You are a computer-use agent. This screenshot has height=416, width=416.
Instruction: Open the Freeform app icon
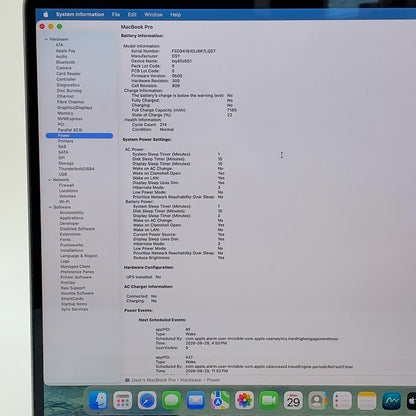click(391, 401)
